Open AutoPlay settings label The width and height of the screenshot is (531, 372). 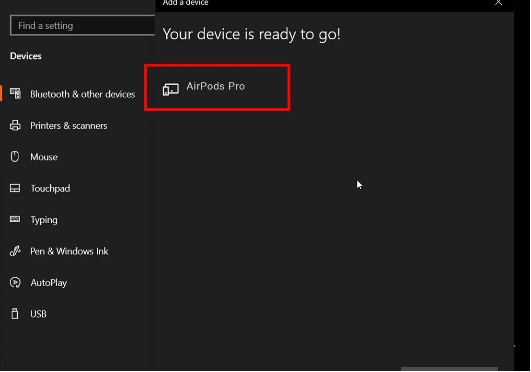click(x=49, y=283)
